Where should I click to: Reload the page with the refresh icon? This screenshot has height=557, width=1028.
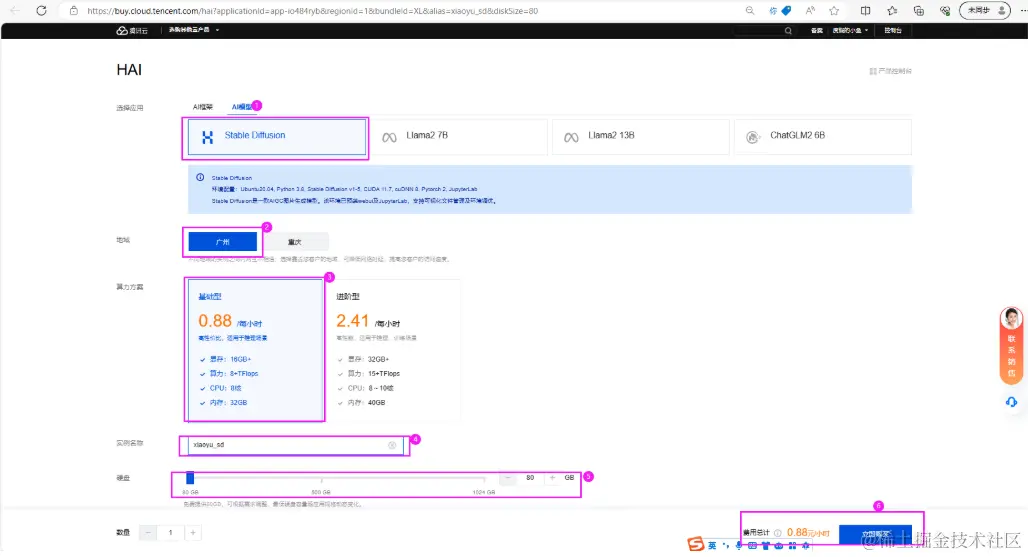click(x=41, y=10)
